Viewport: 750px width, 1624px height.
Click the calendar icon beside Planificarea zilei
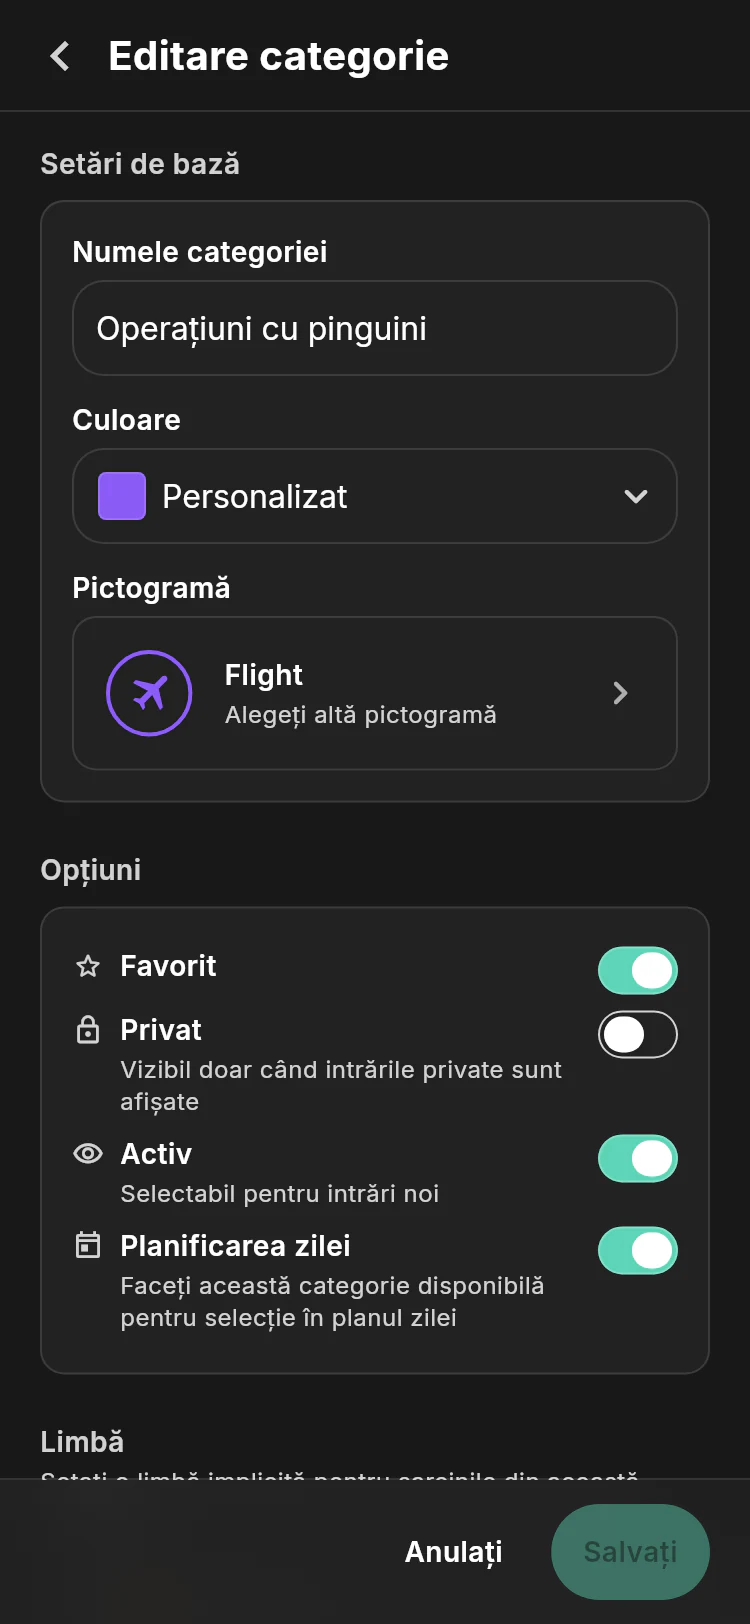[88, 1246]
